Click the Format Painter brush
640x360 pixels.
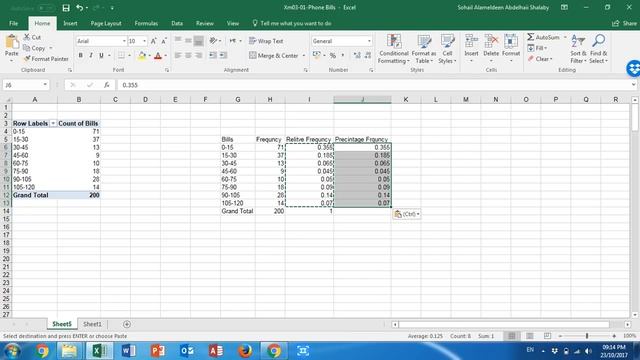coord(27,59)
